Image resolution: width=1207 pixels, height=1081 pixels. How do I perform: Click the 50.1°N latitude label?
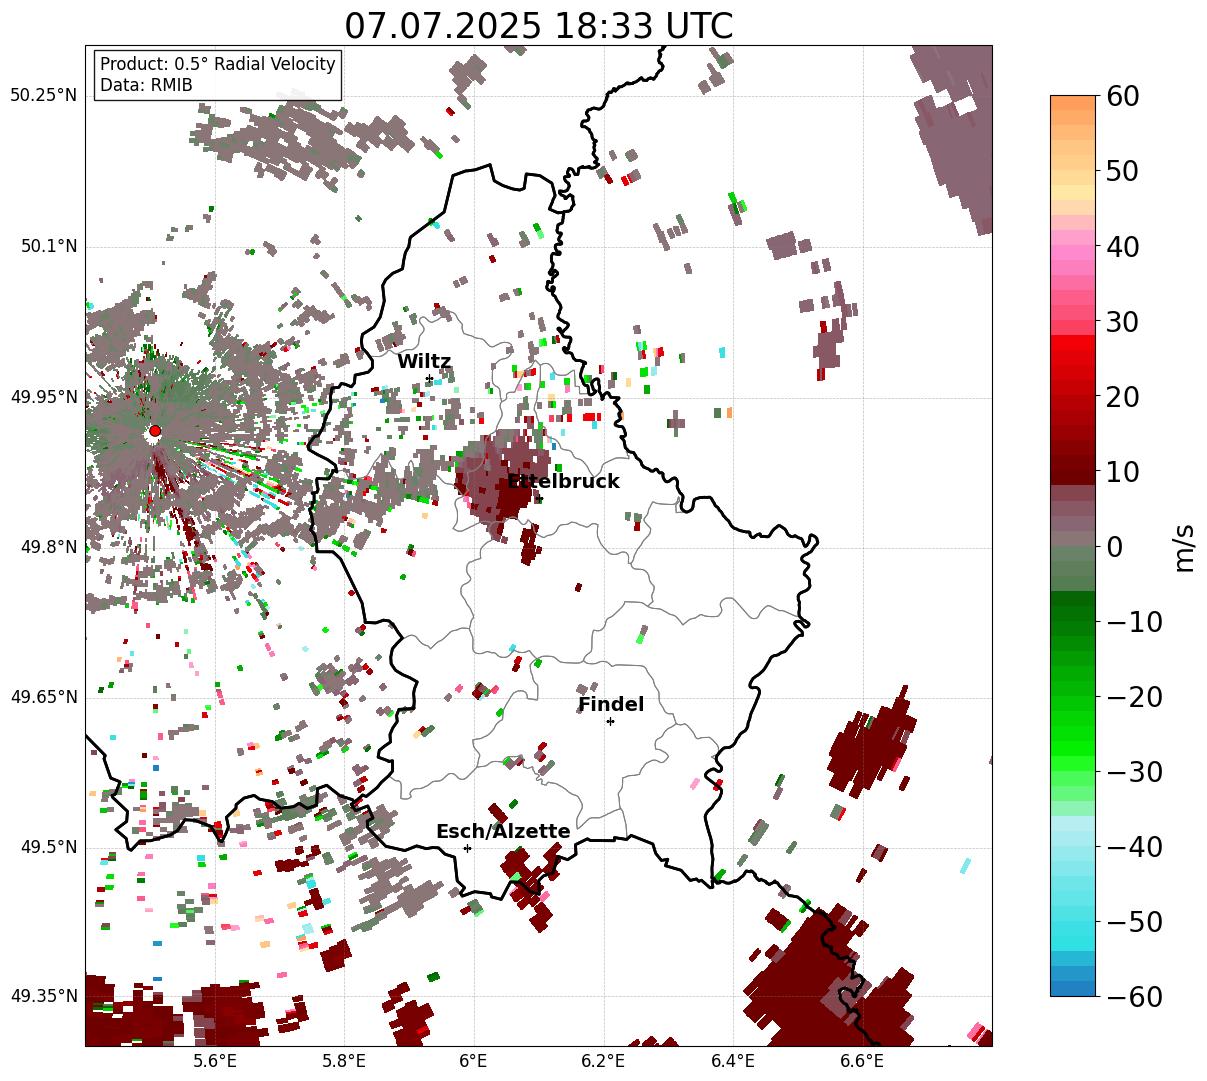pyautogui.click(x=48, y=247)
